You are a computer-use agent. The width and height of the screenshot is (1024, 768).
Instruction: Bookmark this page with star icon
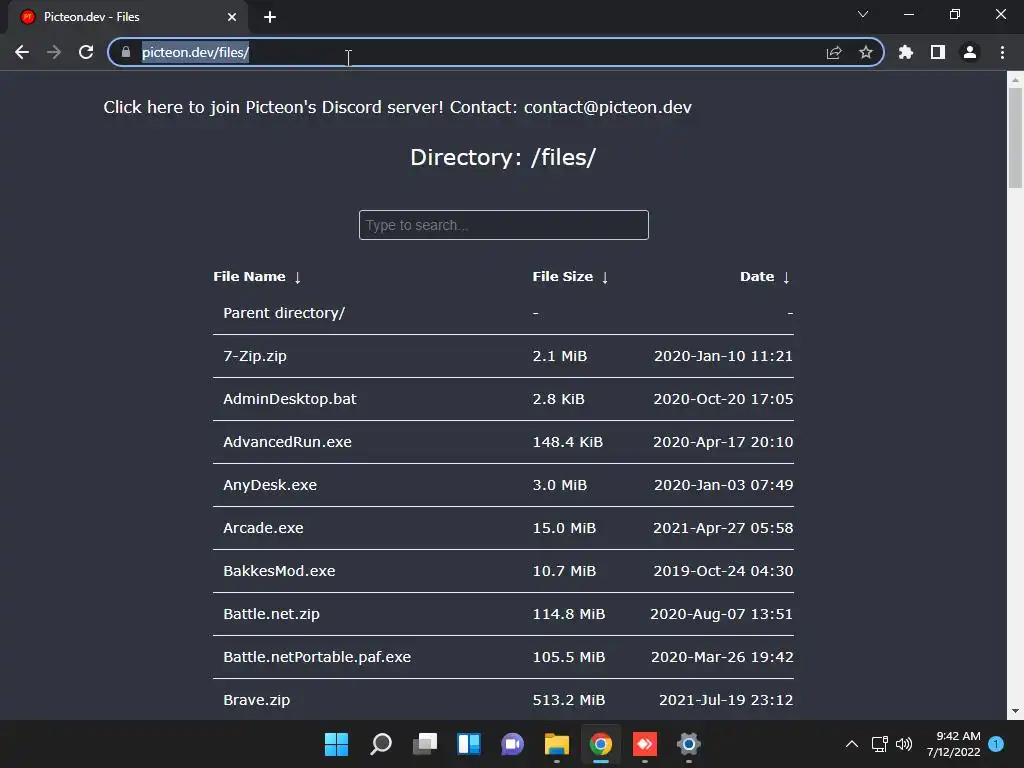coord(866,52)
